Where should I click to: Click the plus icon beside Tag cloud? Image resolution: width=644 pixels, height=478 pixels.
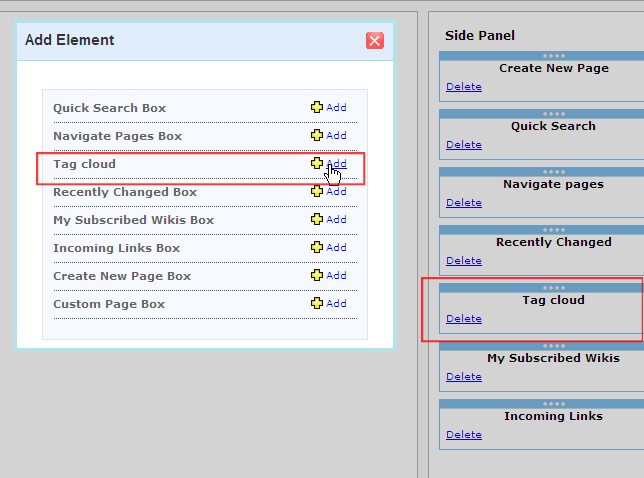point(317,163)
